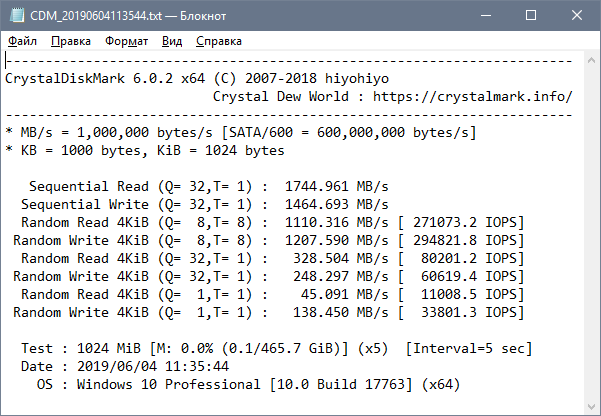The height and width of the screenshot is (416, 601).
Task: Click the OS Windows 10 Professional line
Action: [248, 385]
